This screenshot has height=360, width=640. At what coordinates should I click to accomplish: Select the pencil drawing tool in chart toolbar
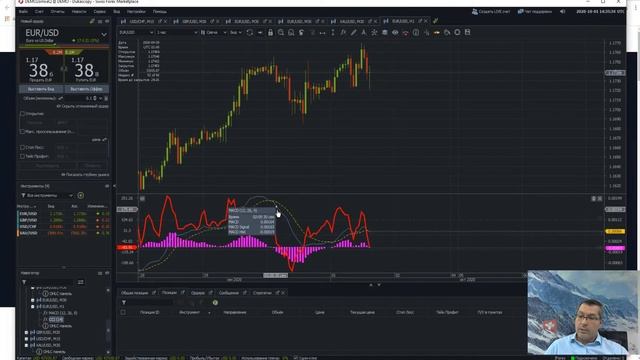pyautogui.click(x=353, y=32)
